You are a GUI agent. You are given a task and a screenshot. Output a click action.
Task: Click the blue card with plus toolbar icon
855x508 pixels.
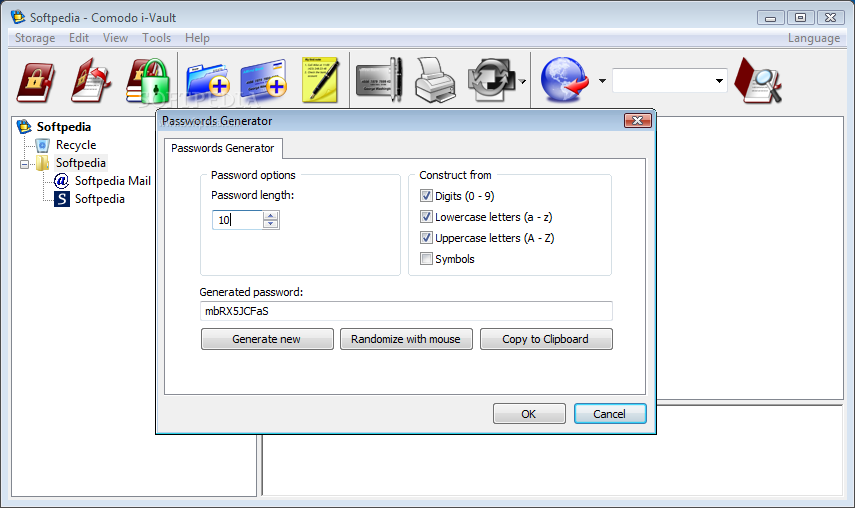pos(264,81)
